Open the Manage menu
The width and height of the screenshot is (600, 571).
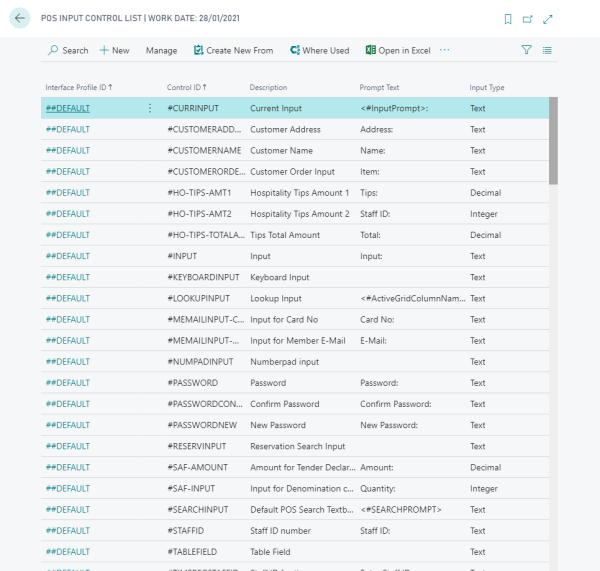click(x=161, y=50)
